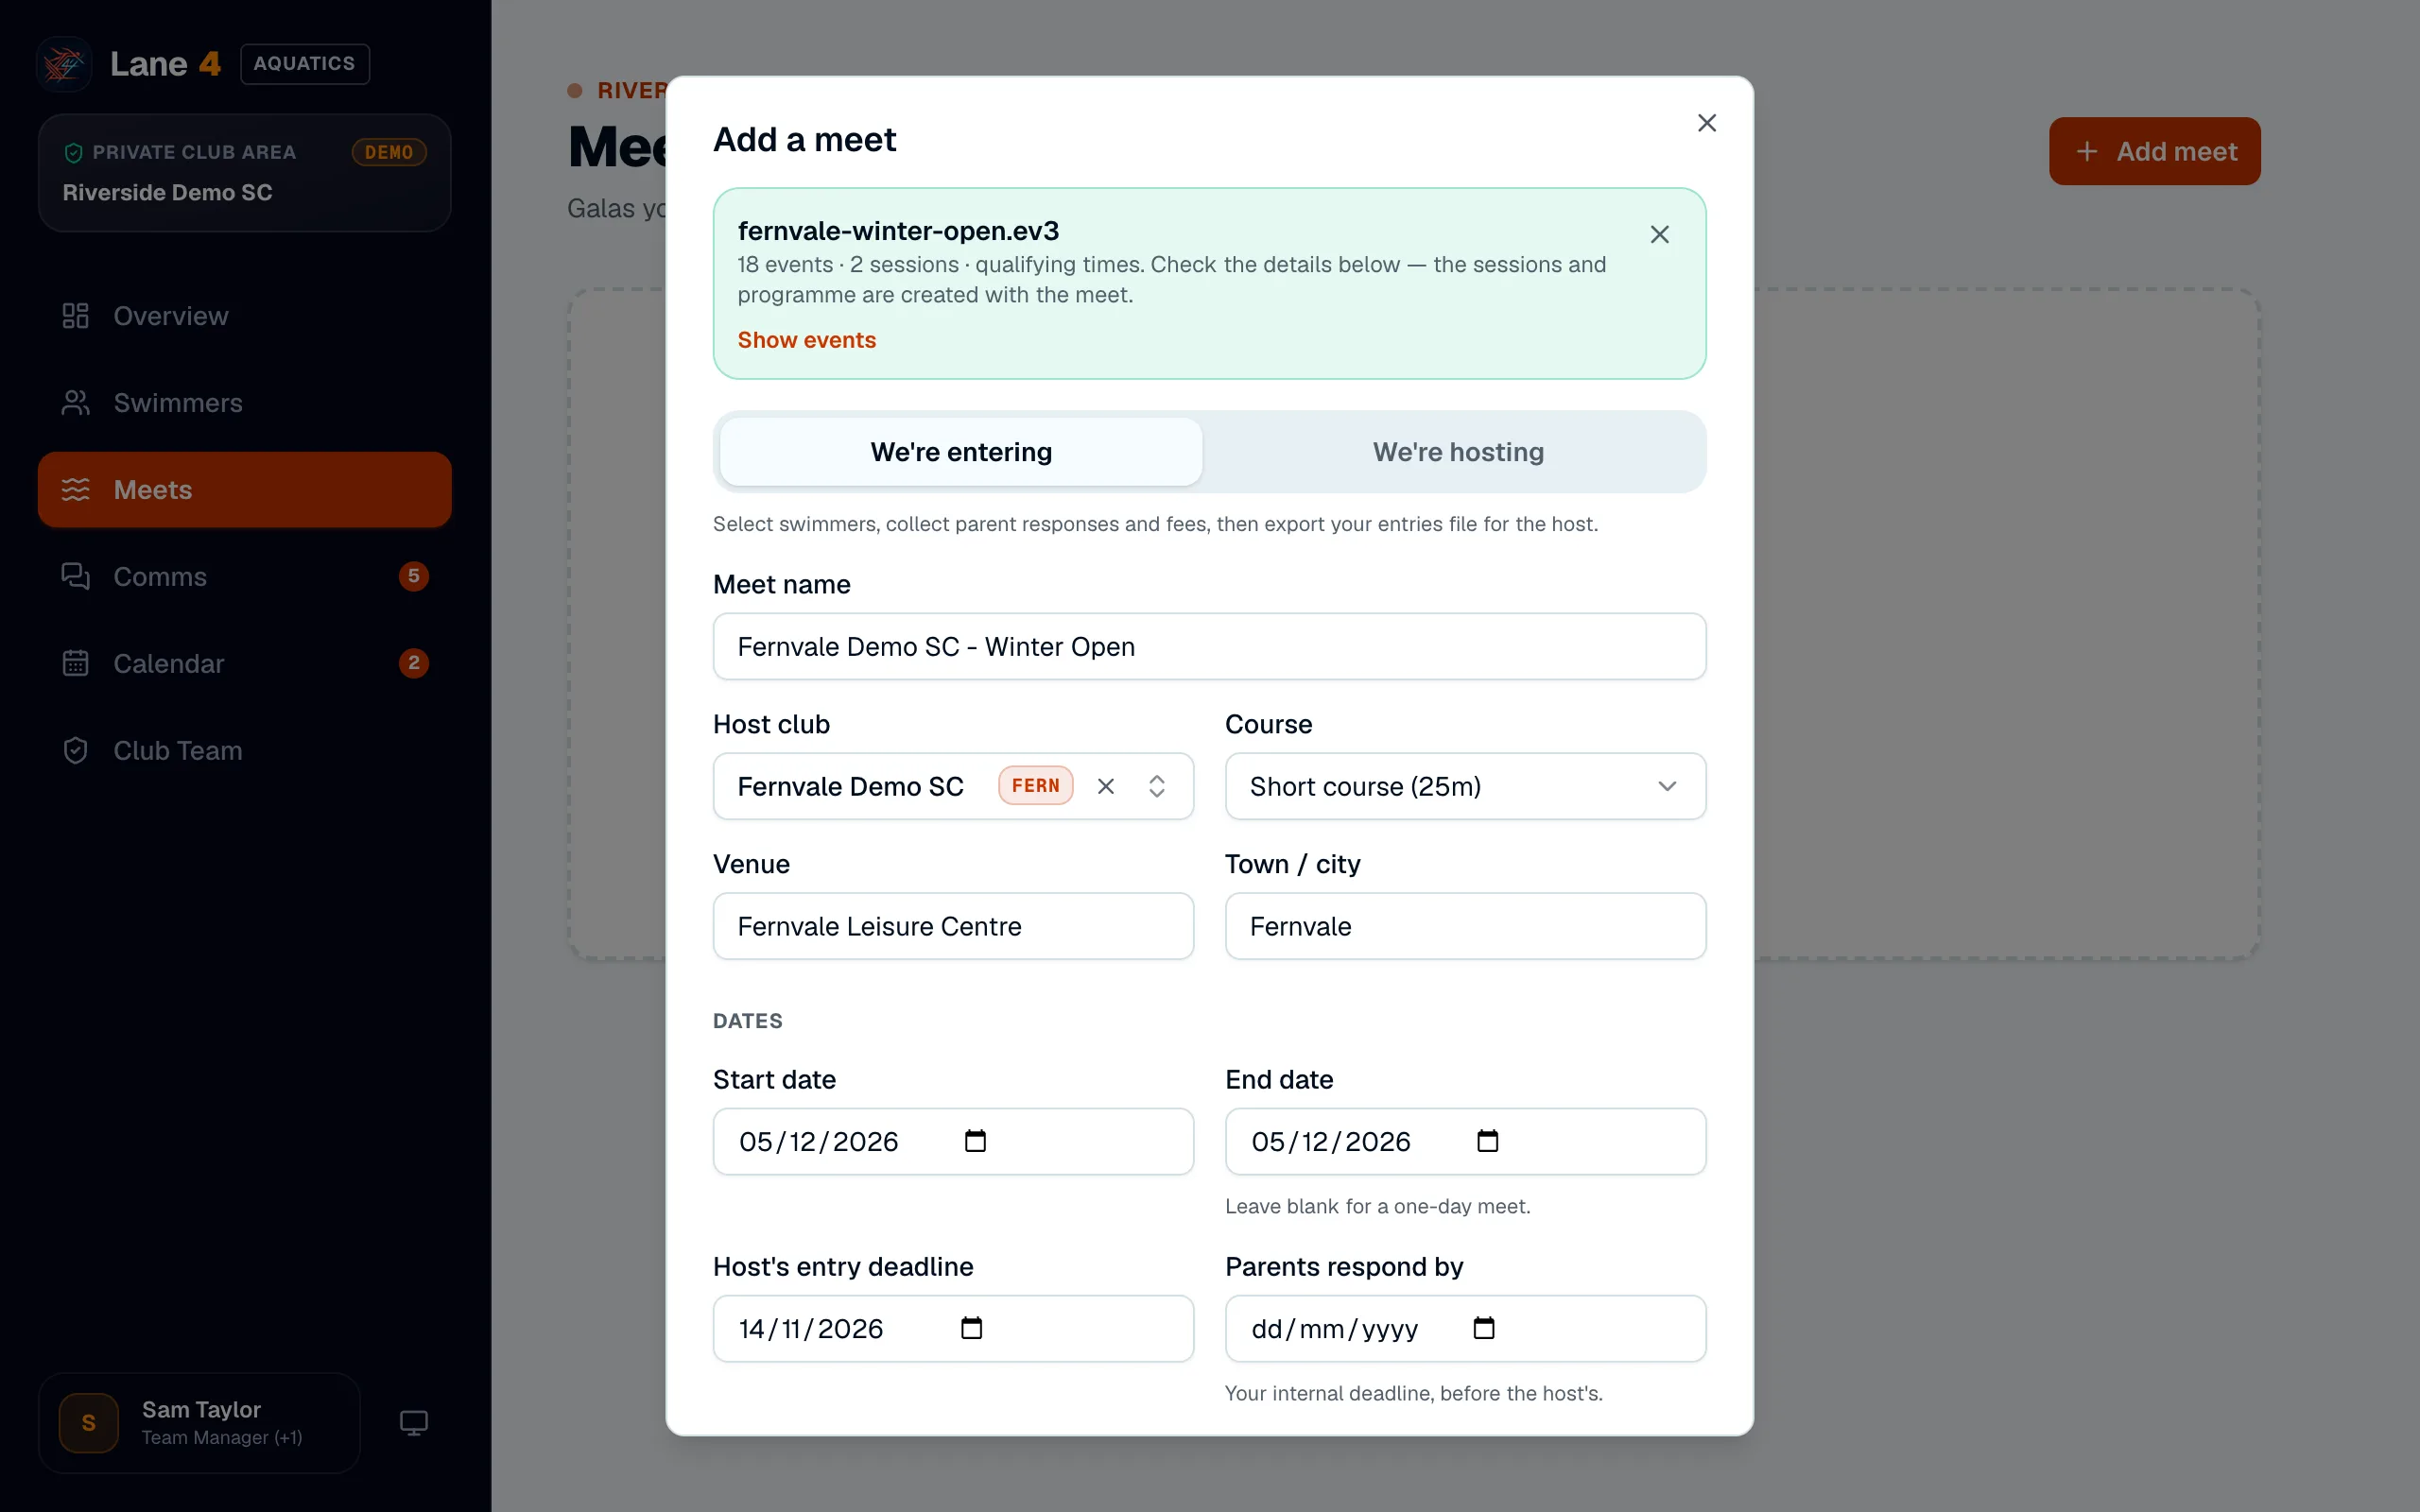Edit the Town / city field
This screenshot has height=1512, width=2420.
click(1465, 926)
